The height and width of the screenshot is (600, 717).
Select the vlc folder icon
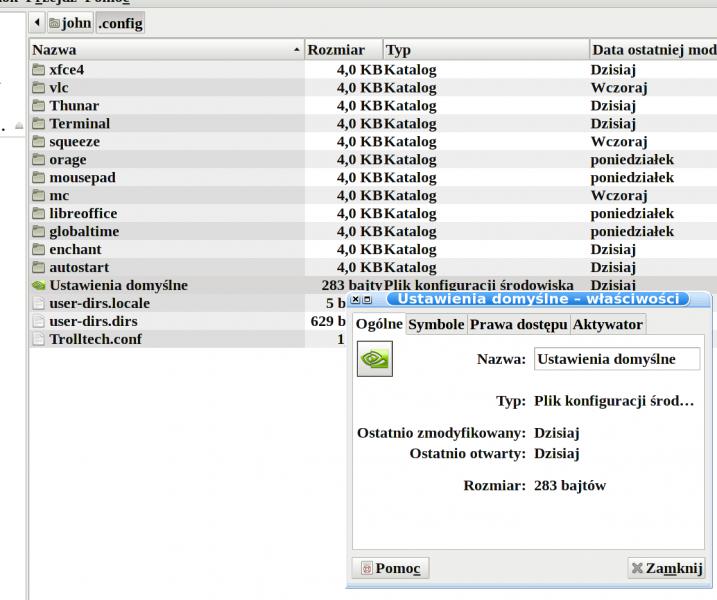39,88
